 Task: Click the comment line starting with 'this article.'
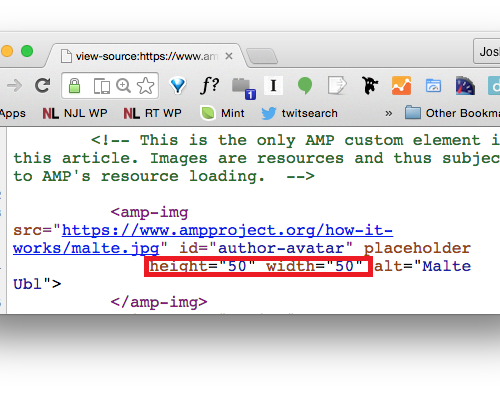(257, 158)
